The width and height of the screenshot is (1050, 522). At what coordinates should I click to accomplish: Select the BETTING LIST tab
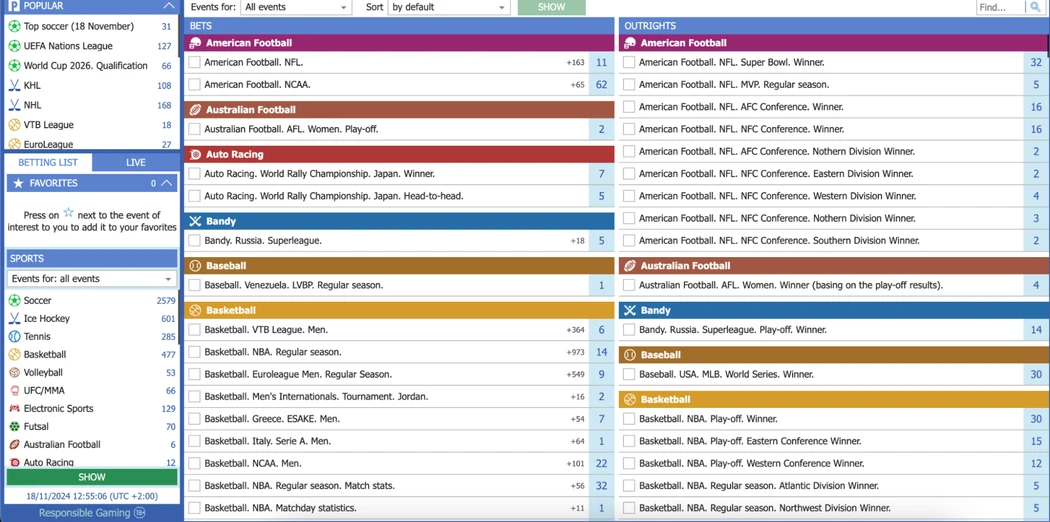point(48,162)
